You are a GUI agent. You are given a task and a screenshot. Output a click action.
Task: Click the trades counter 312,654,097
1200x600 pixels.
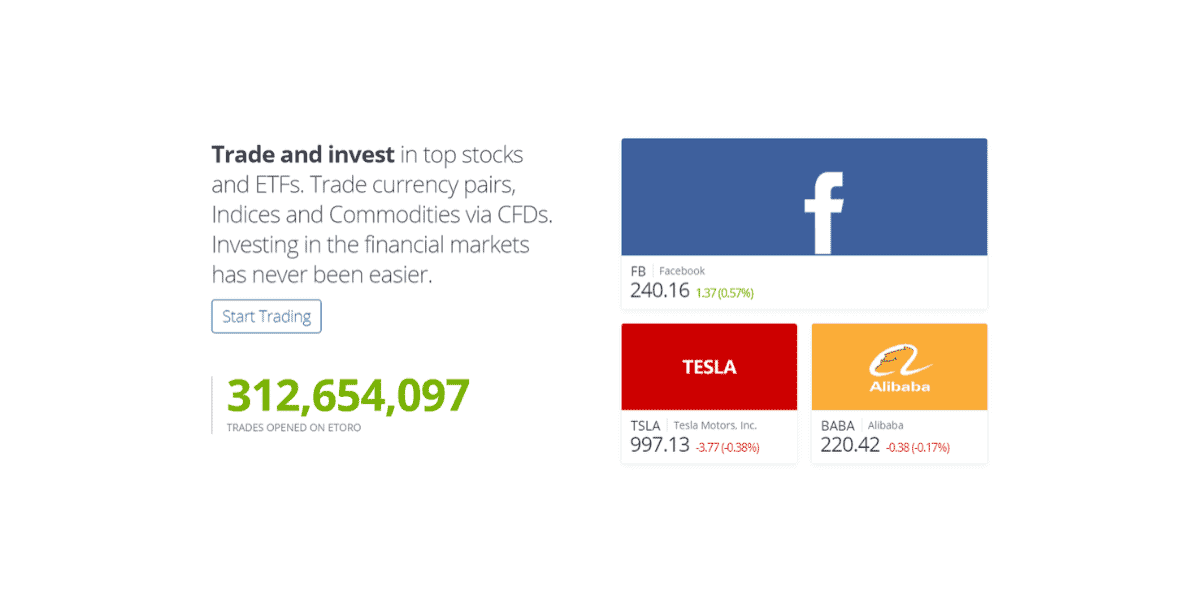point(348,395)
